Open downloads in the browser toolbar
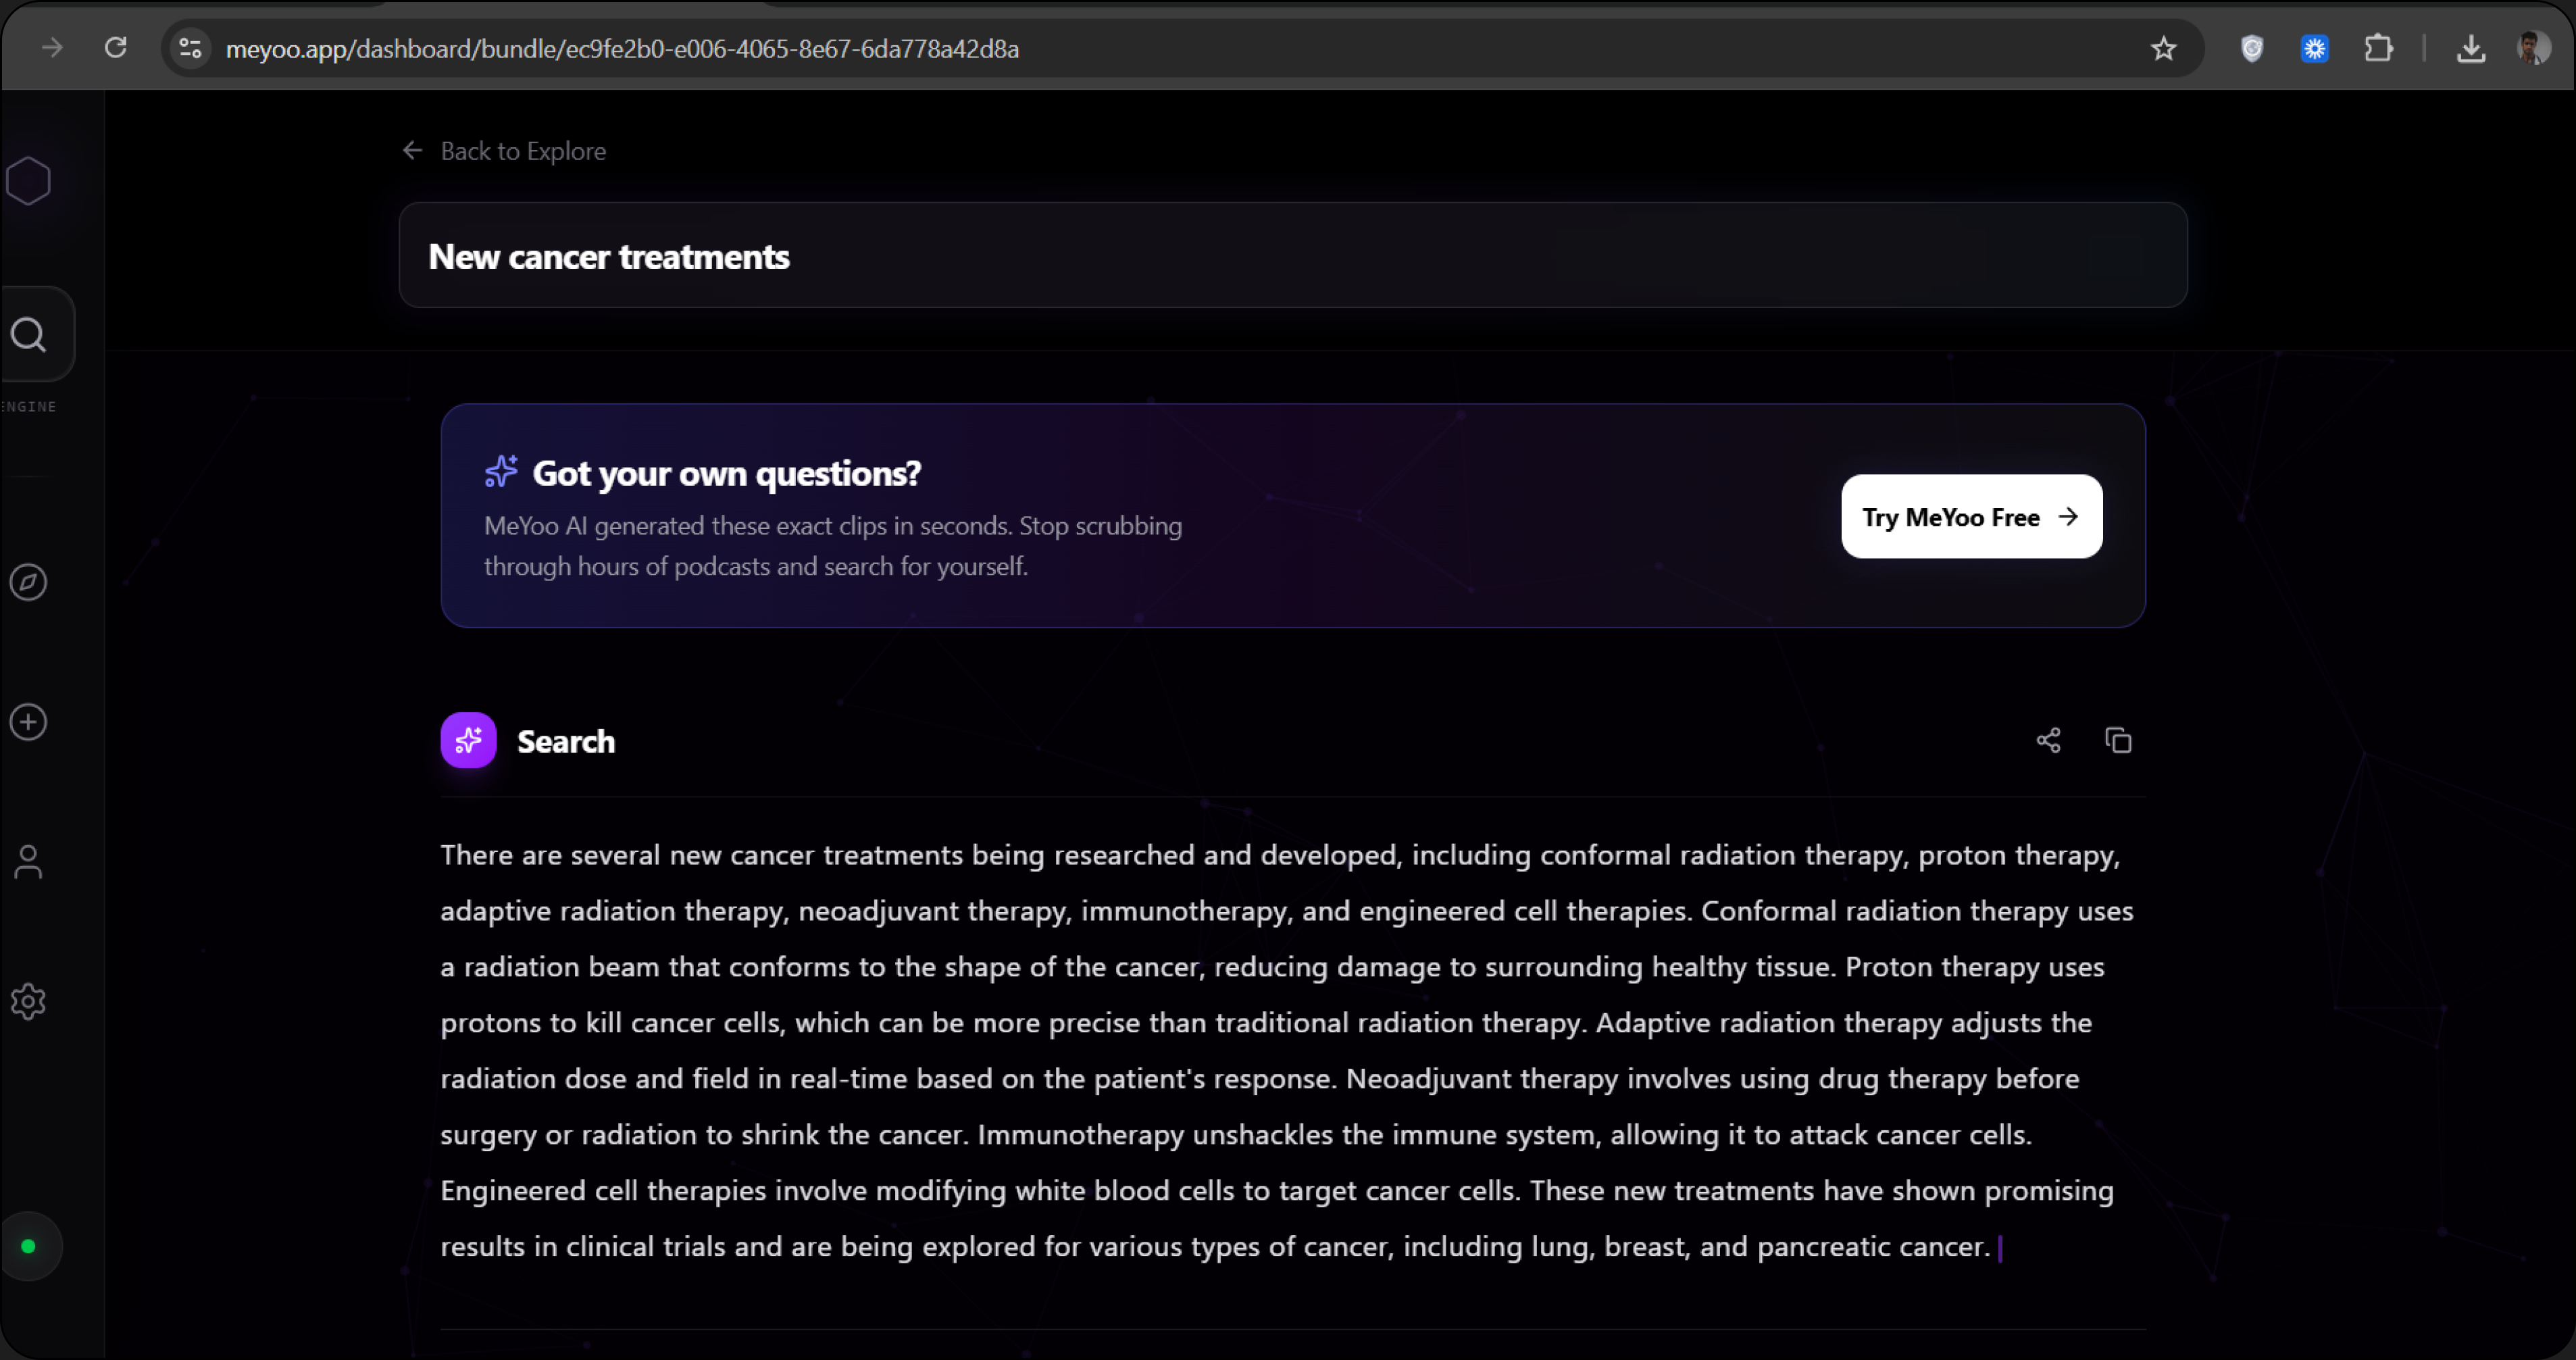2576x1360 pixels. 2471,48
